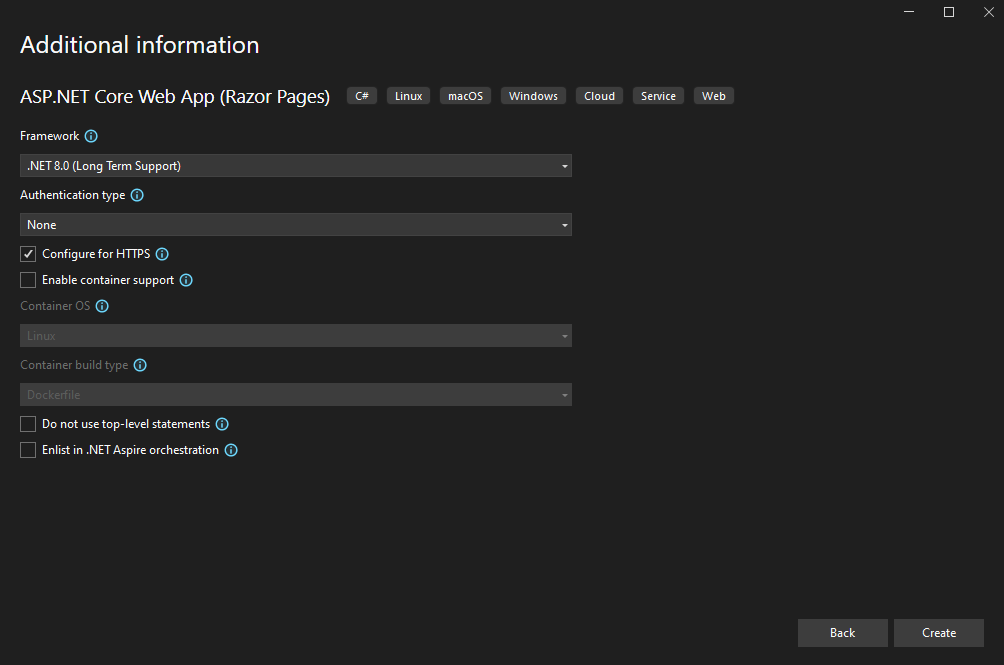Click the Cloud tag
This screenshot has height=665, width=1004.
click(x=599, y=96)
